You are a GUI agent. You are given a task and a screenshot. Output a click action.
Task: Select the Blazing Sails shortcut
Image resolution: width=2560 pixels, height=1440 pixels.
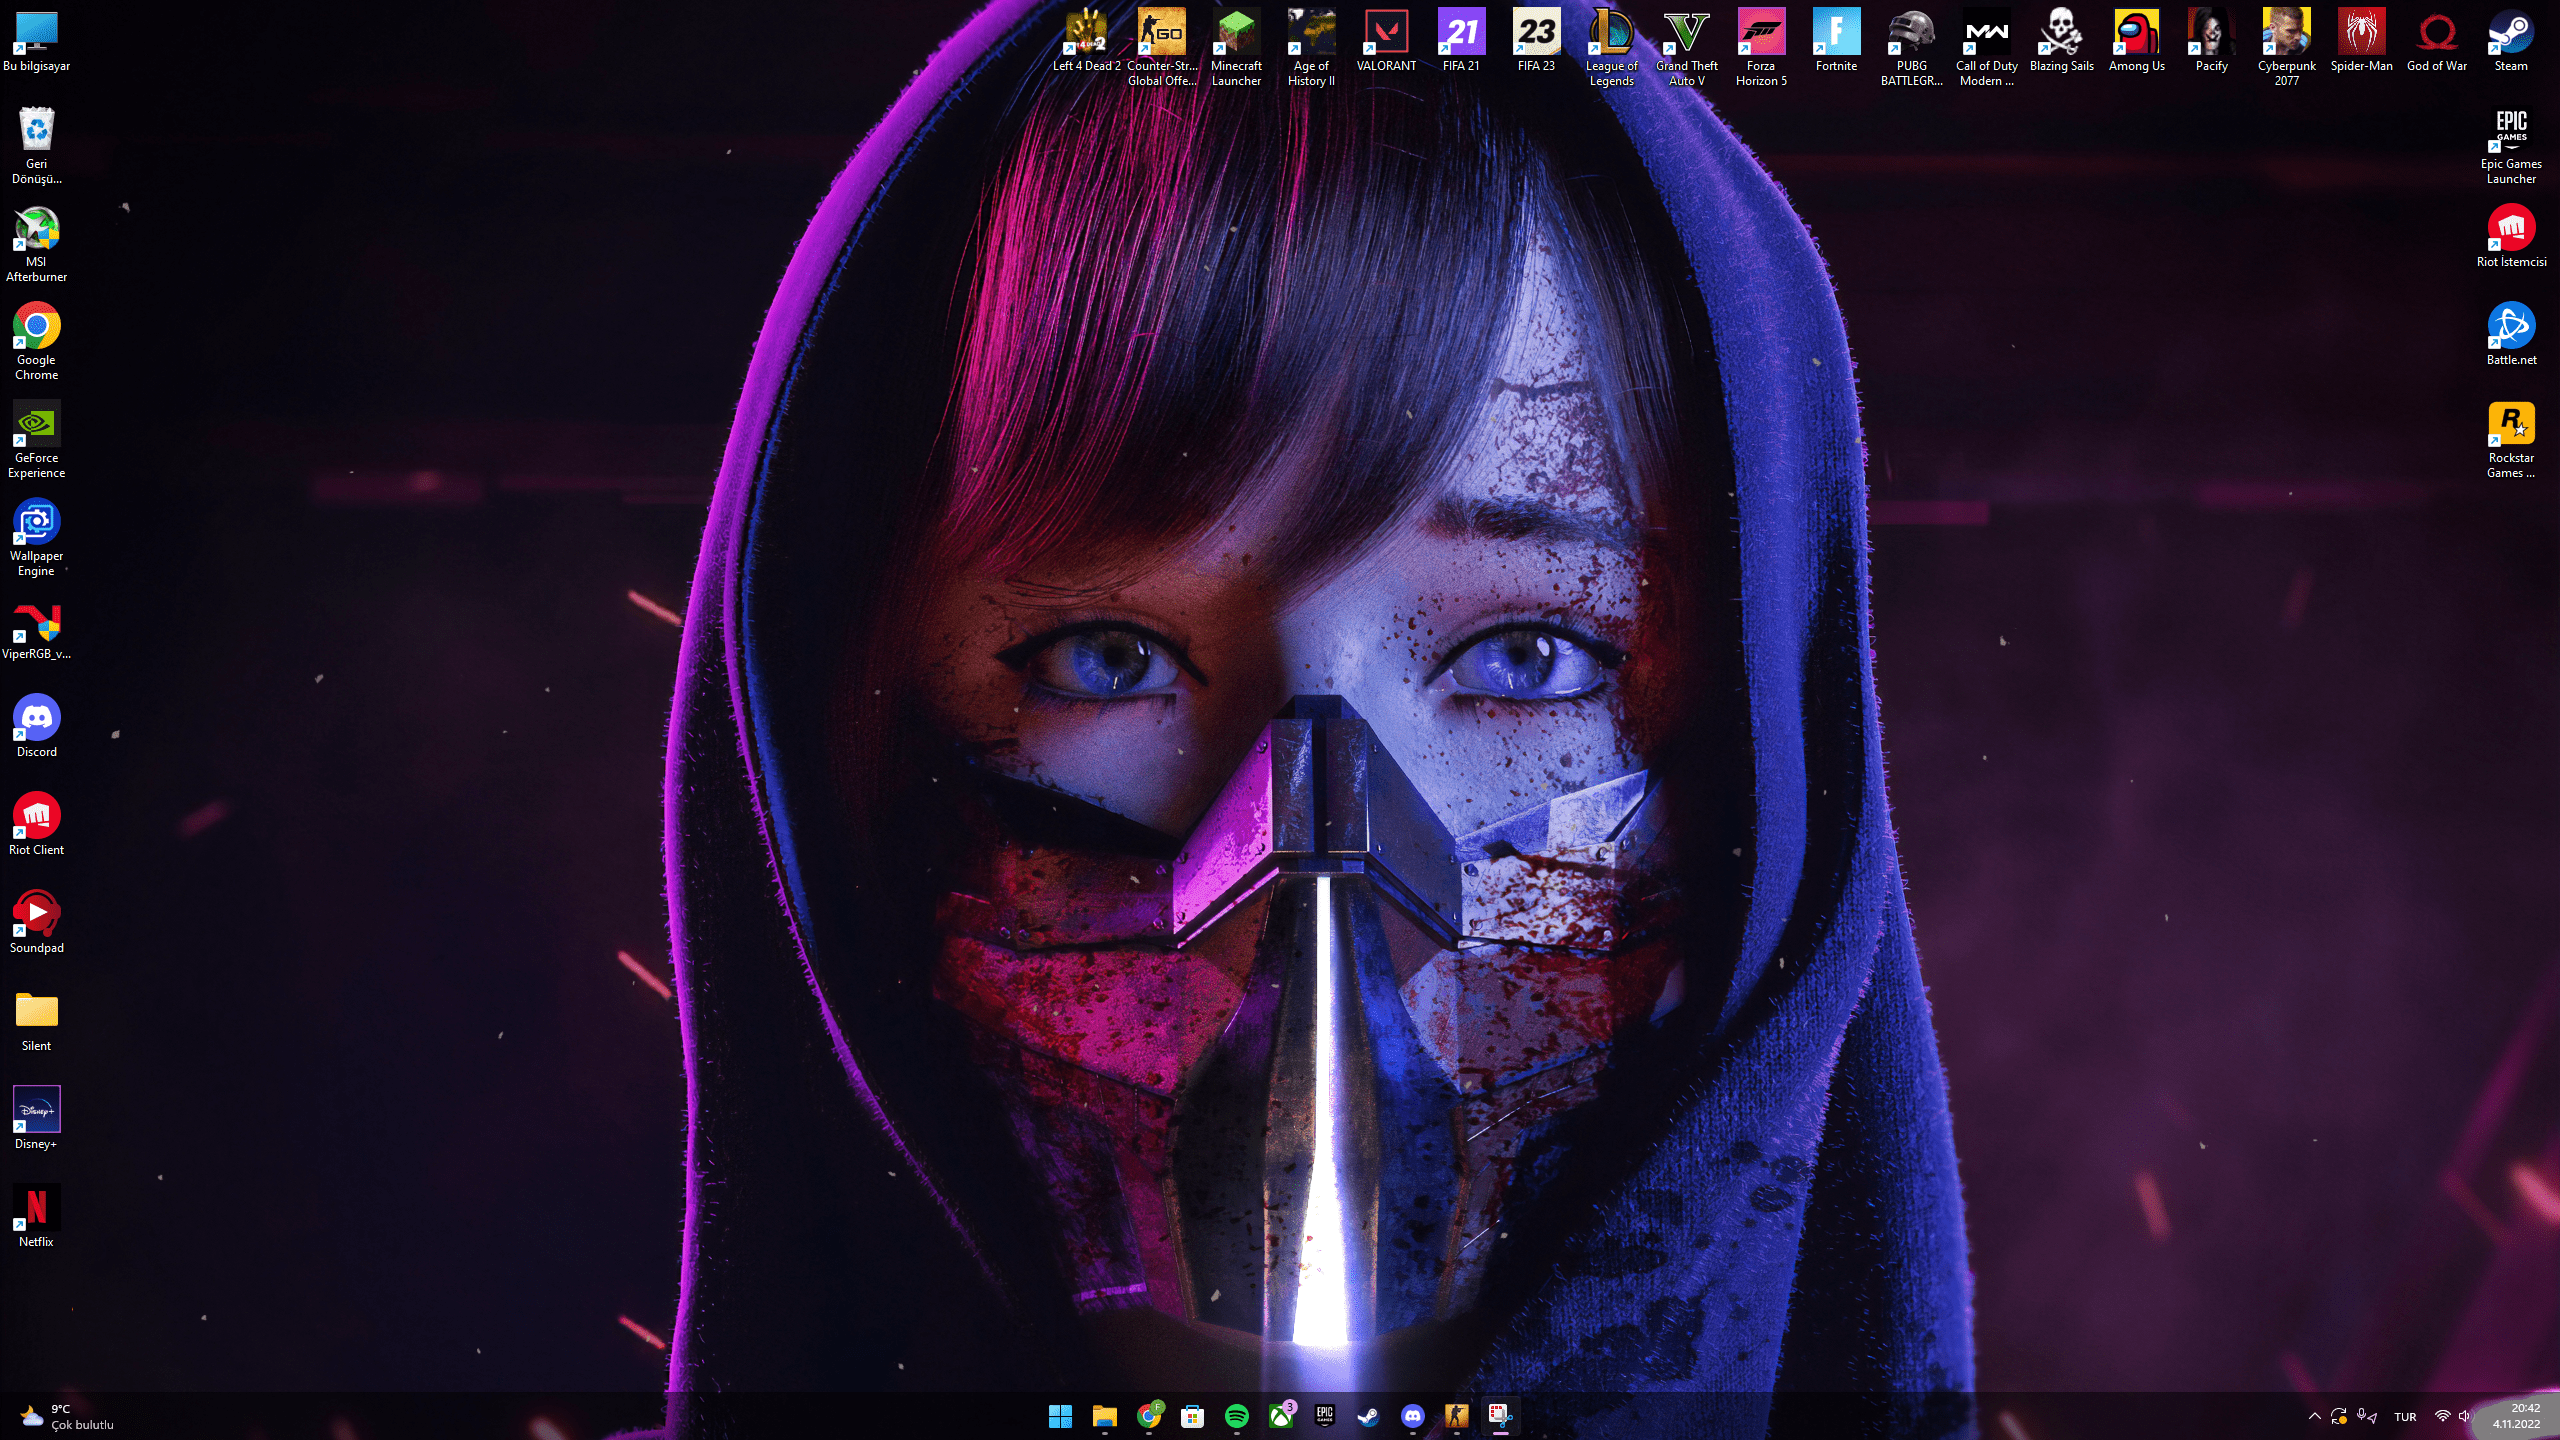tap(2061, 42)
